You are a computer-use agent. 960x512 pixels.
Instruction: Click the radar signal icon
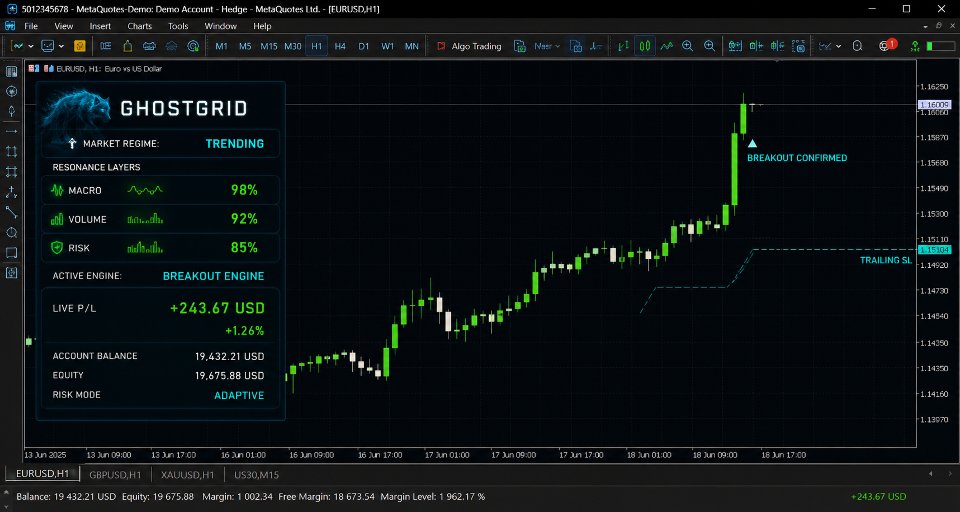[x=193, y=46]
